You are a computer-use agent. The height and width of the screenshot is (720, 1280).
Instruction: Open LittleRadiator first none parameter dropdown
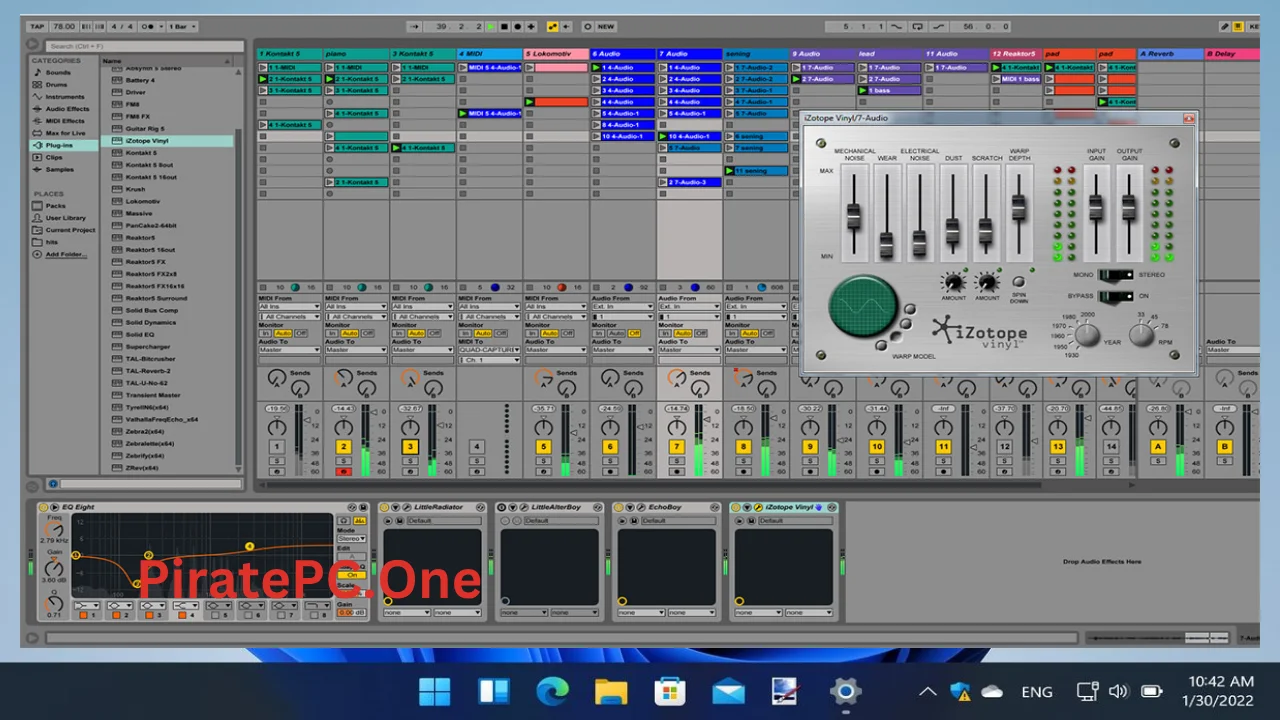[406, 612]
